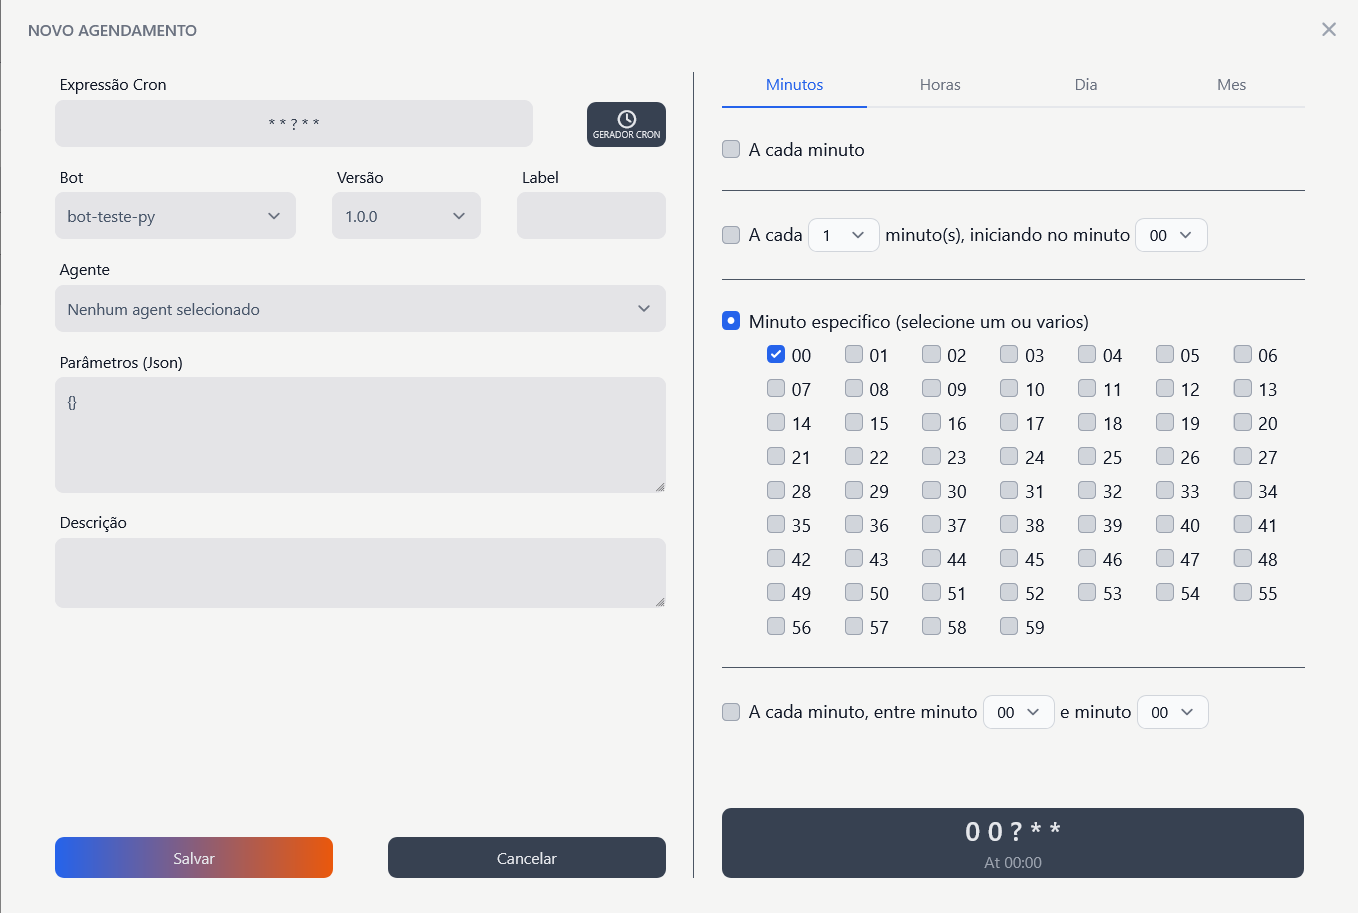Open the Versão dropdown showing 1.0.0
The image size is (1358, 913).
point(406,215)
